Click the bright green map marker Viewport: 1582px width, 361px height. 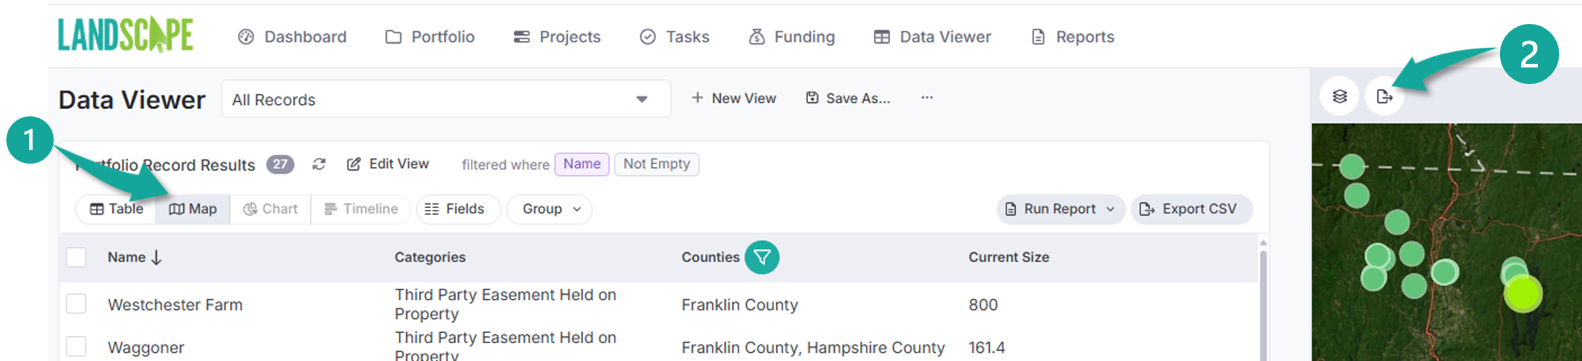click(1523, 293)
